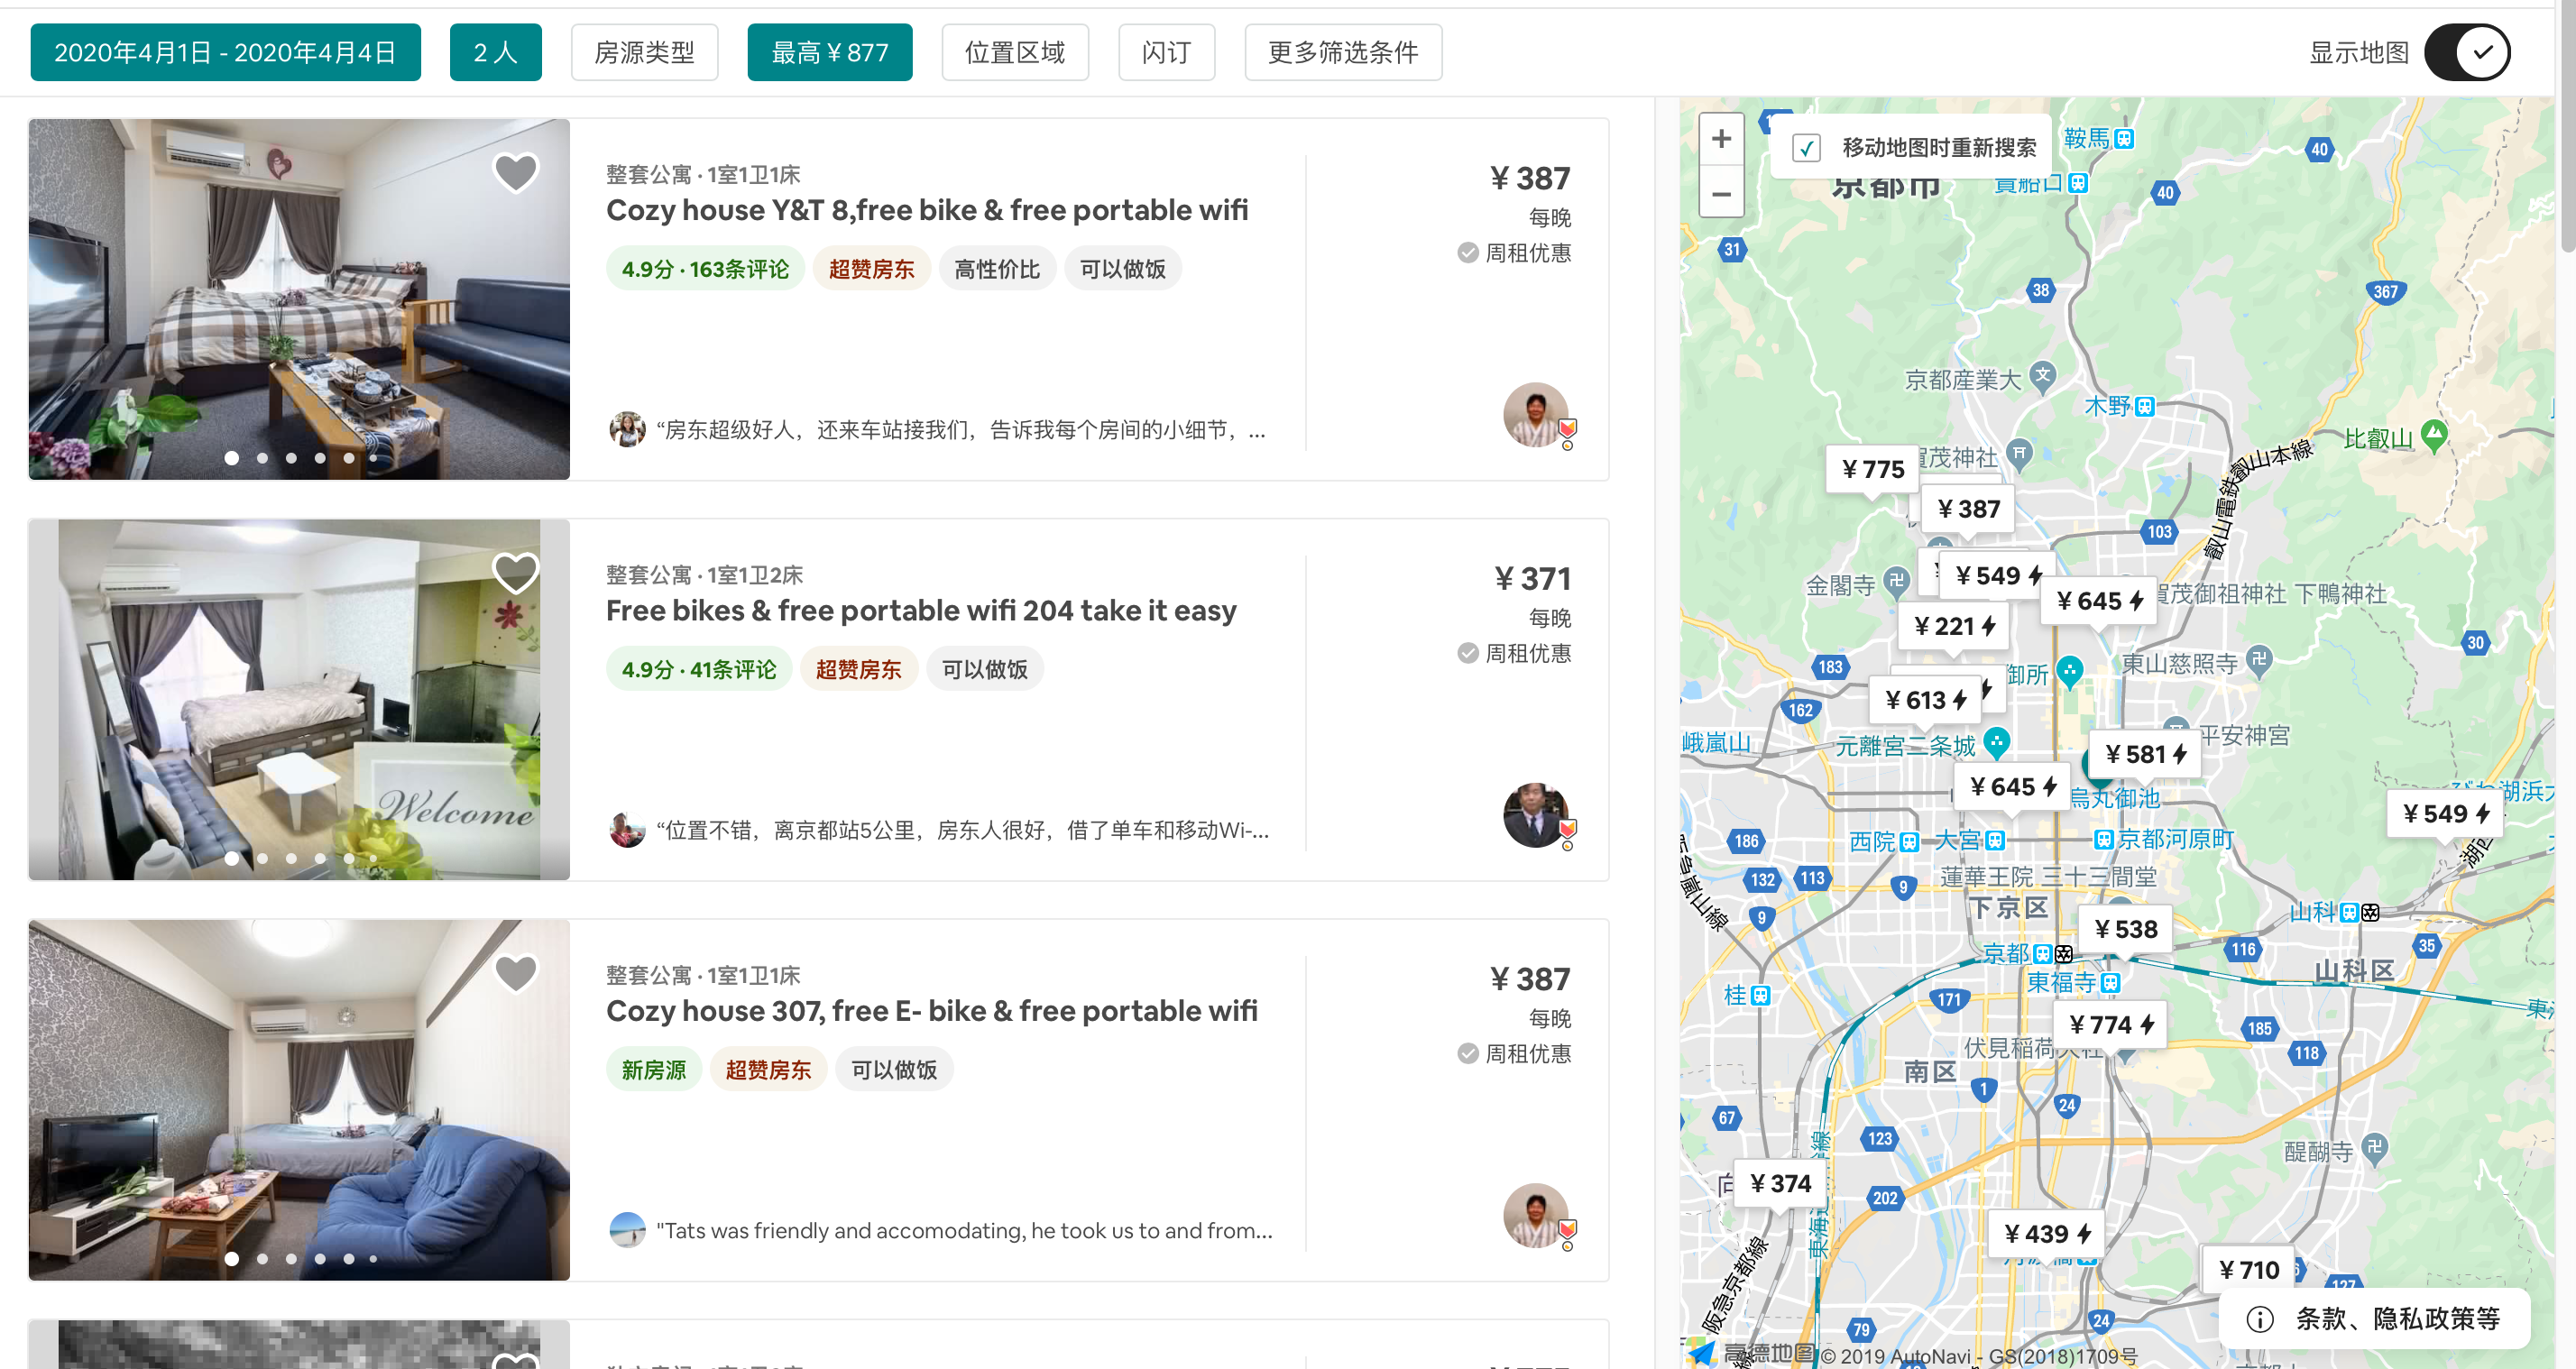Open the date range 2020年4月1日 filter

[225, 52]
